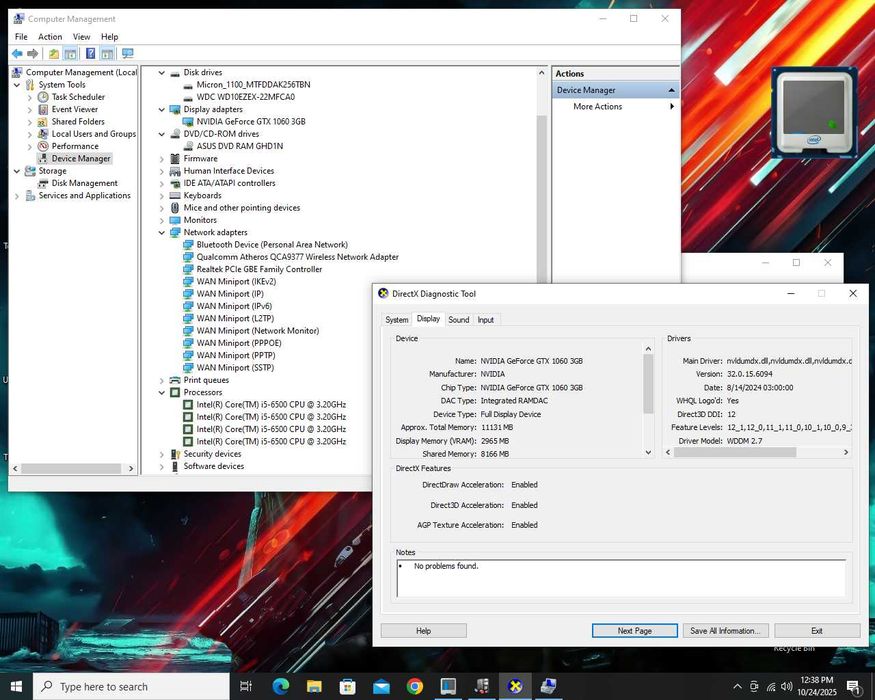Switch to the Input tab in DirectX tool

(485, 319)
